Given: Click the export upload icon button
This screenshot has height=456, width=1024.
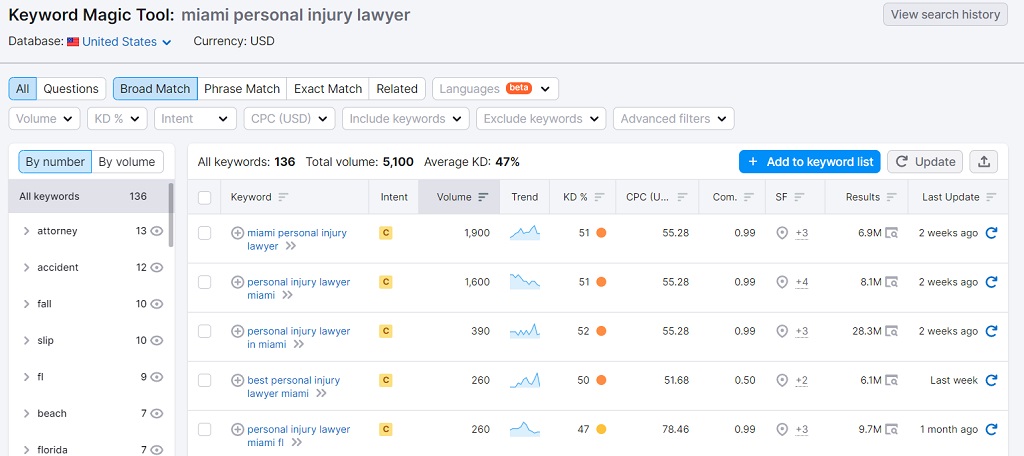Looking at the screenshot, I should (x=985, y=162).
